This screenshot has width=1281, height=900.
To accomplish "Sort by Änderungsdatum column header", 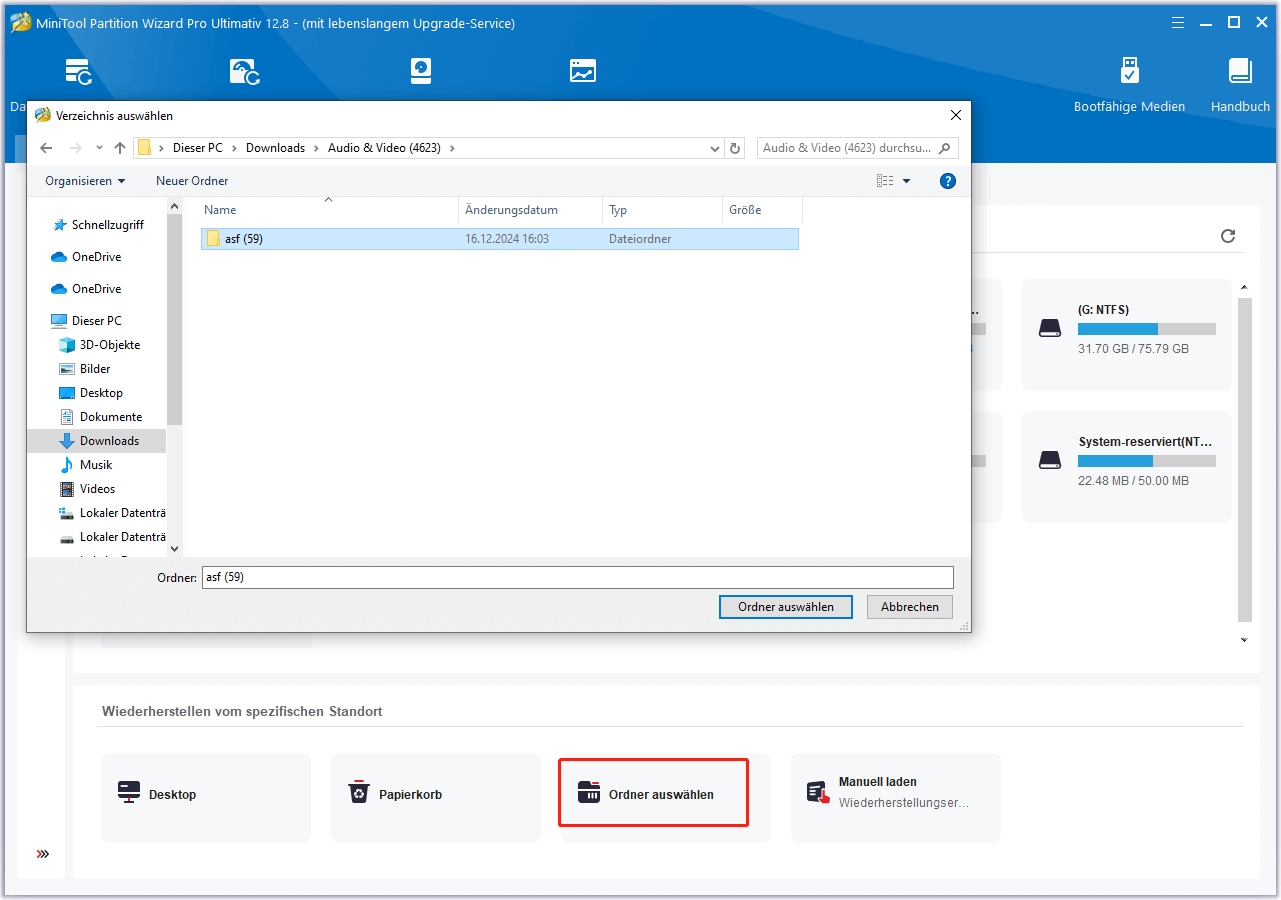I will tap(531, 210).
